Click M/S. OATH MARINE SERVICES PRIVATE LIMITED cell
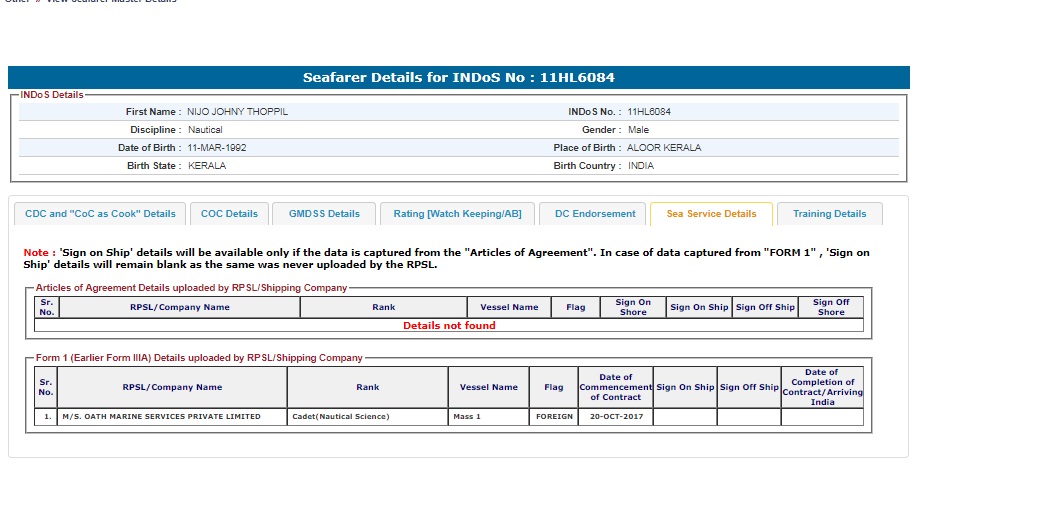This screenshot has height=514, width=1038. [161, 417]
